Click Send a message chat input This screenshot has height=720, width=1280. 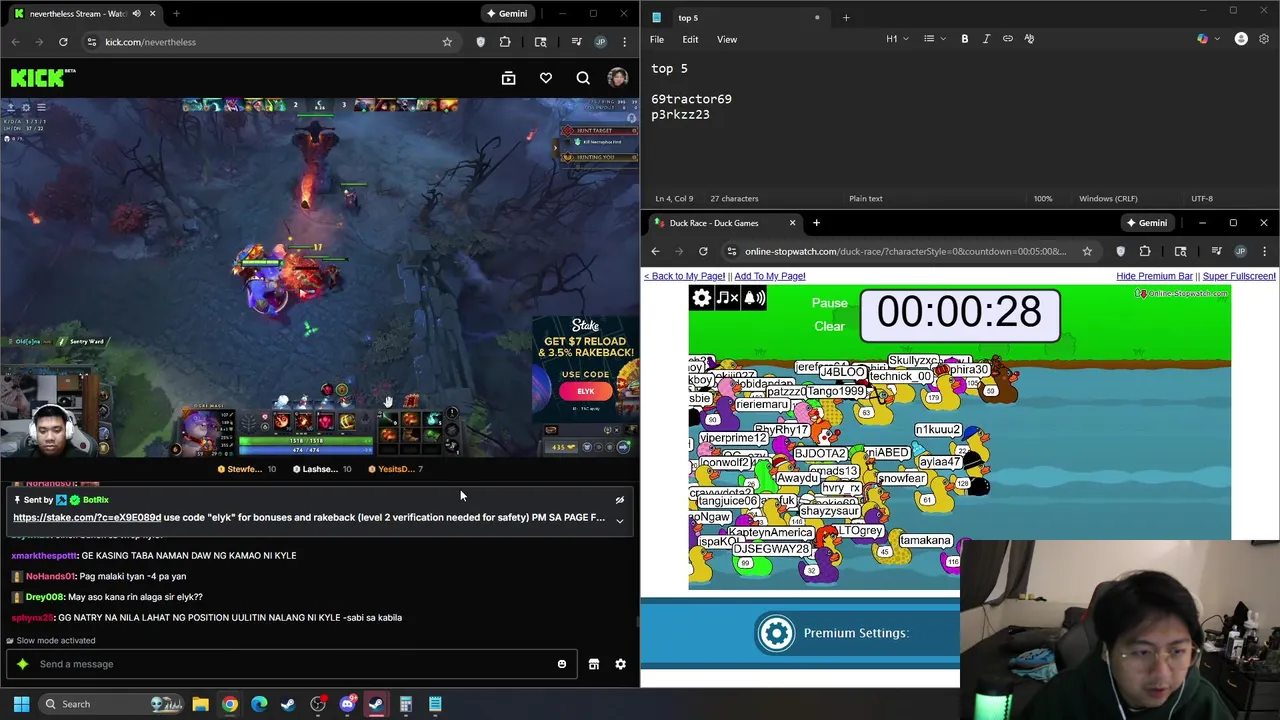click(292, 664)
